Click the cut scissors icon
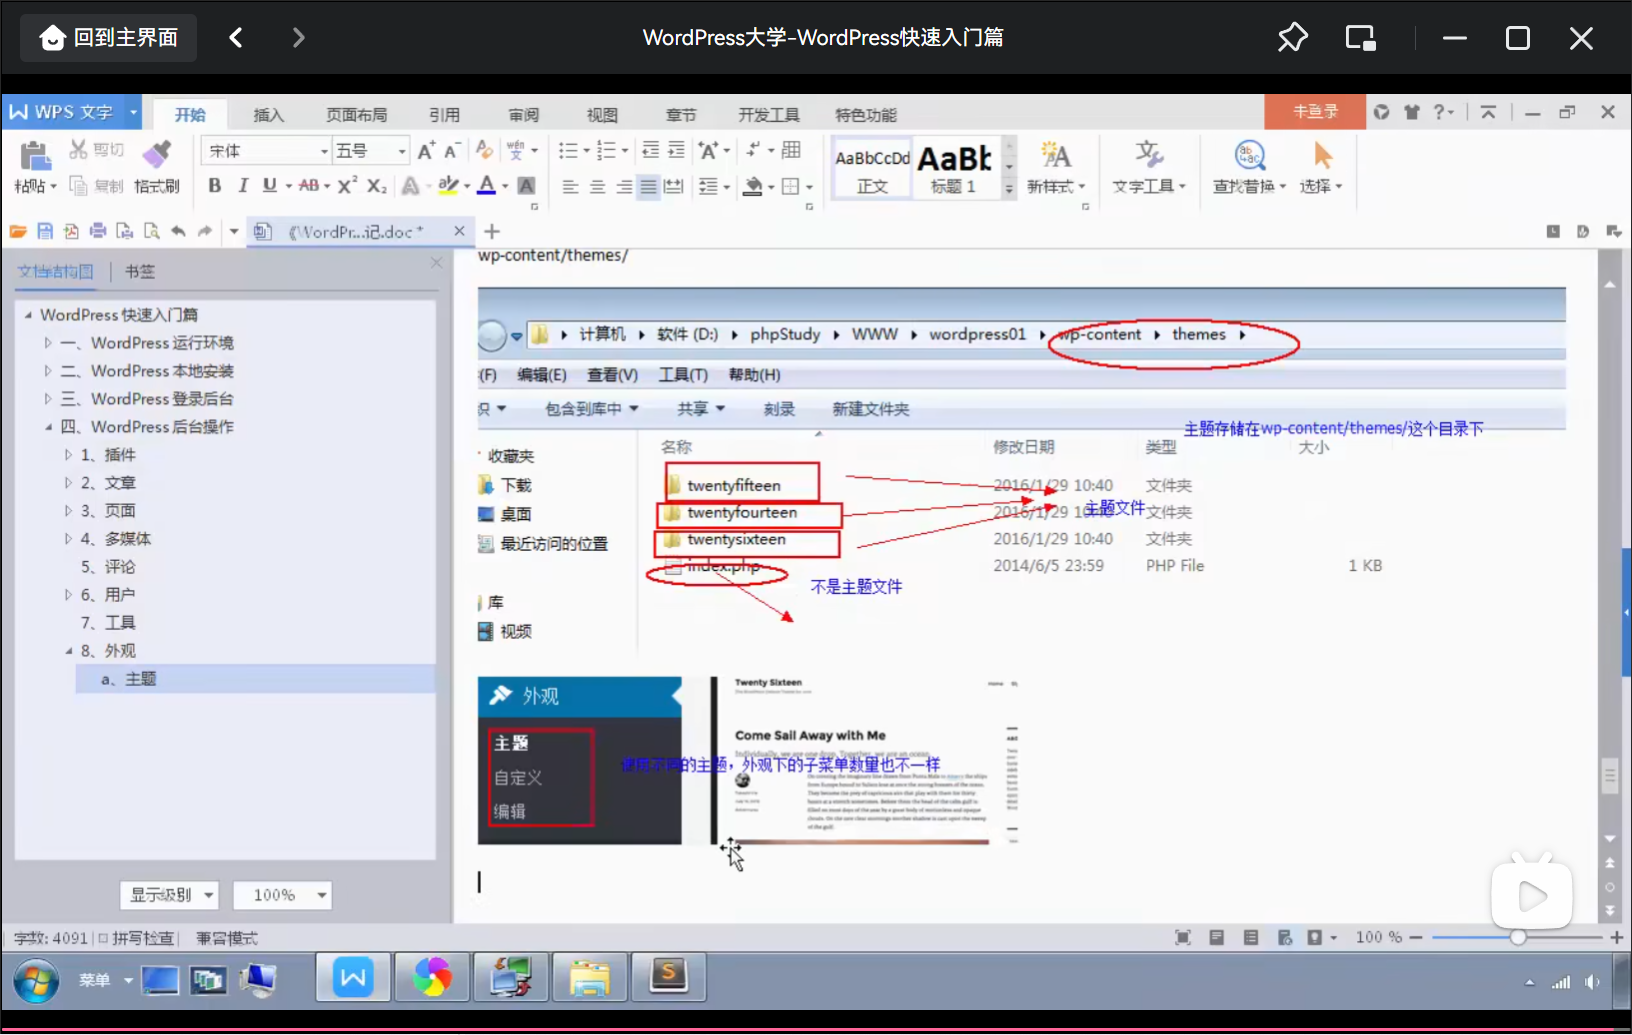 coord(78,150)
